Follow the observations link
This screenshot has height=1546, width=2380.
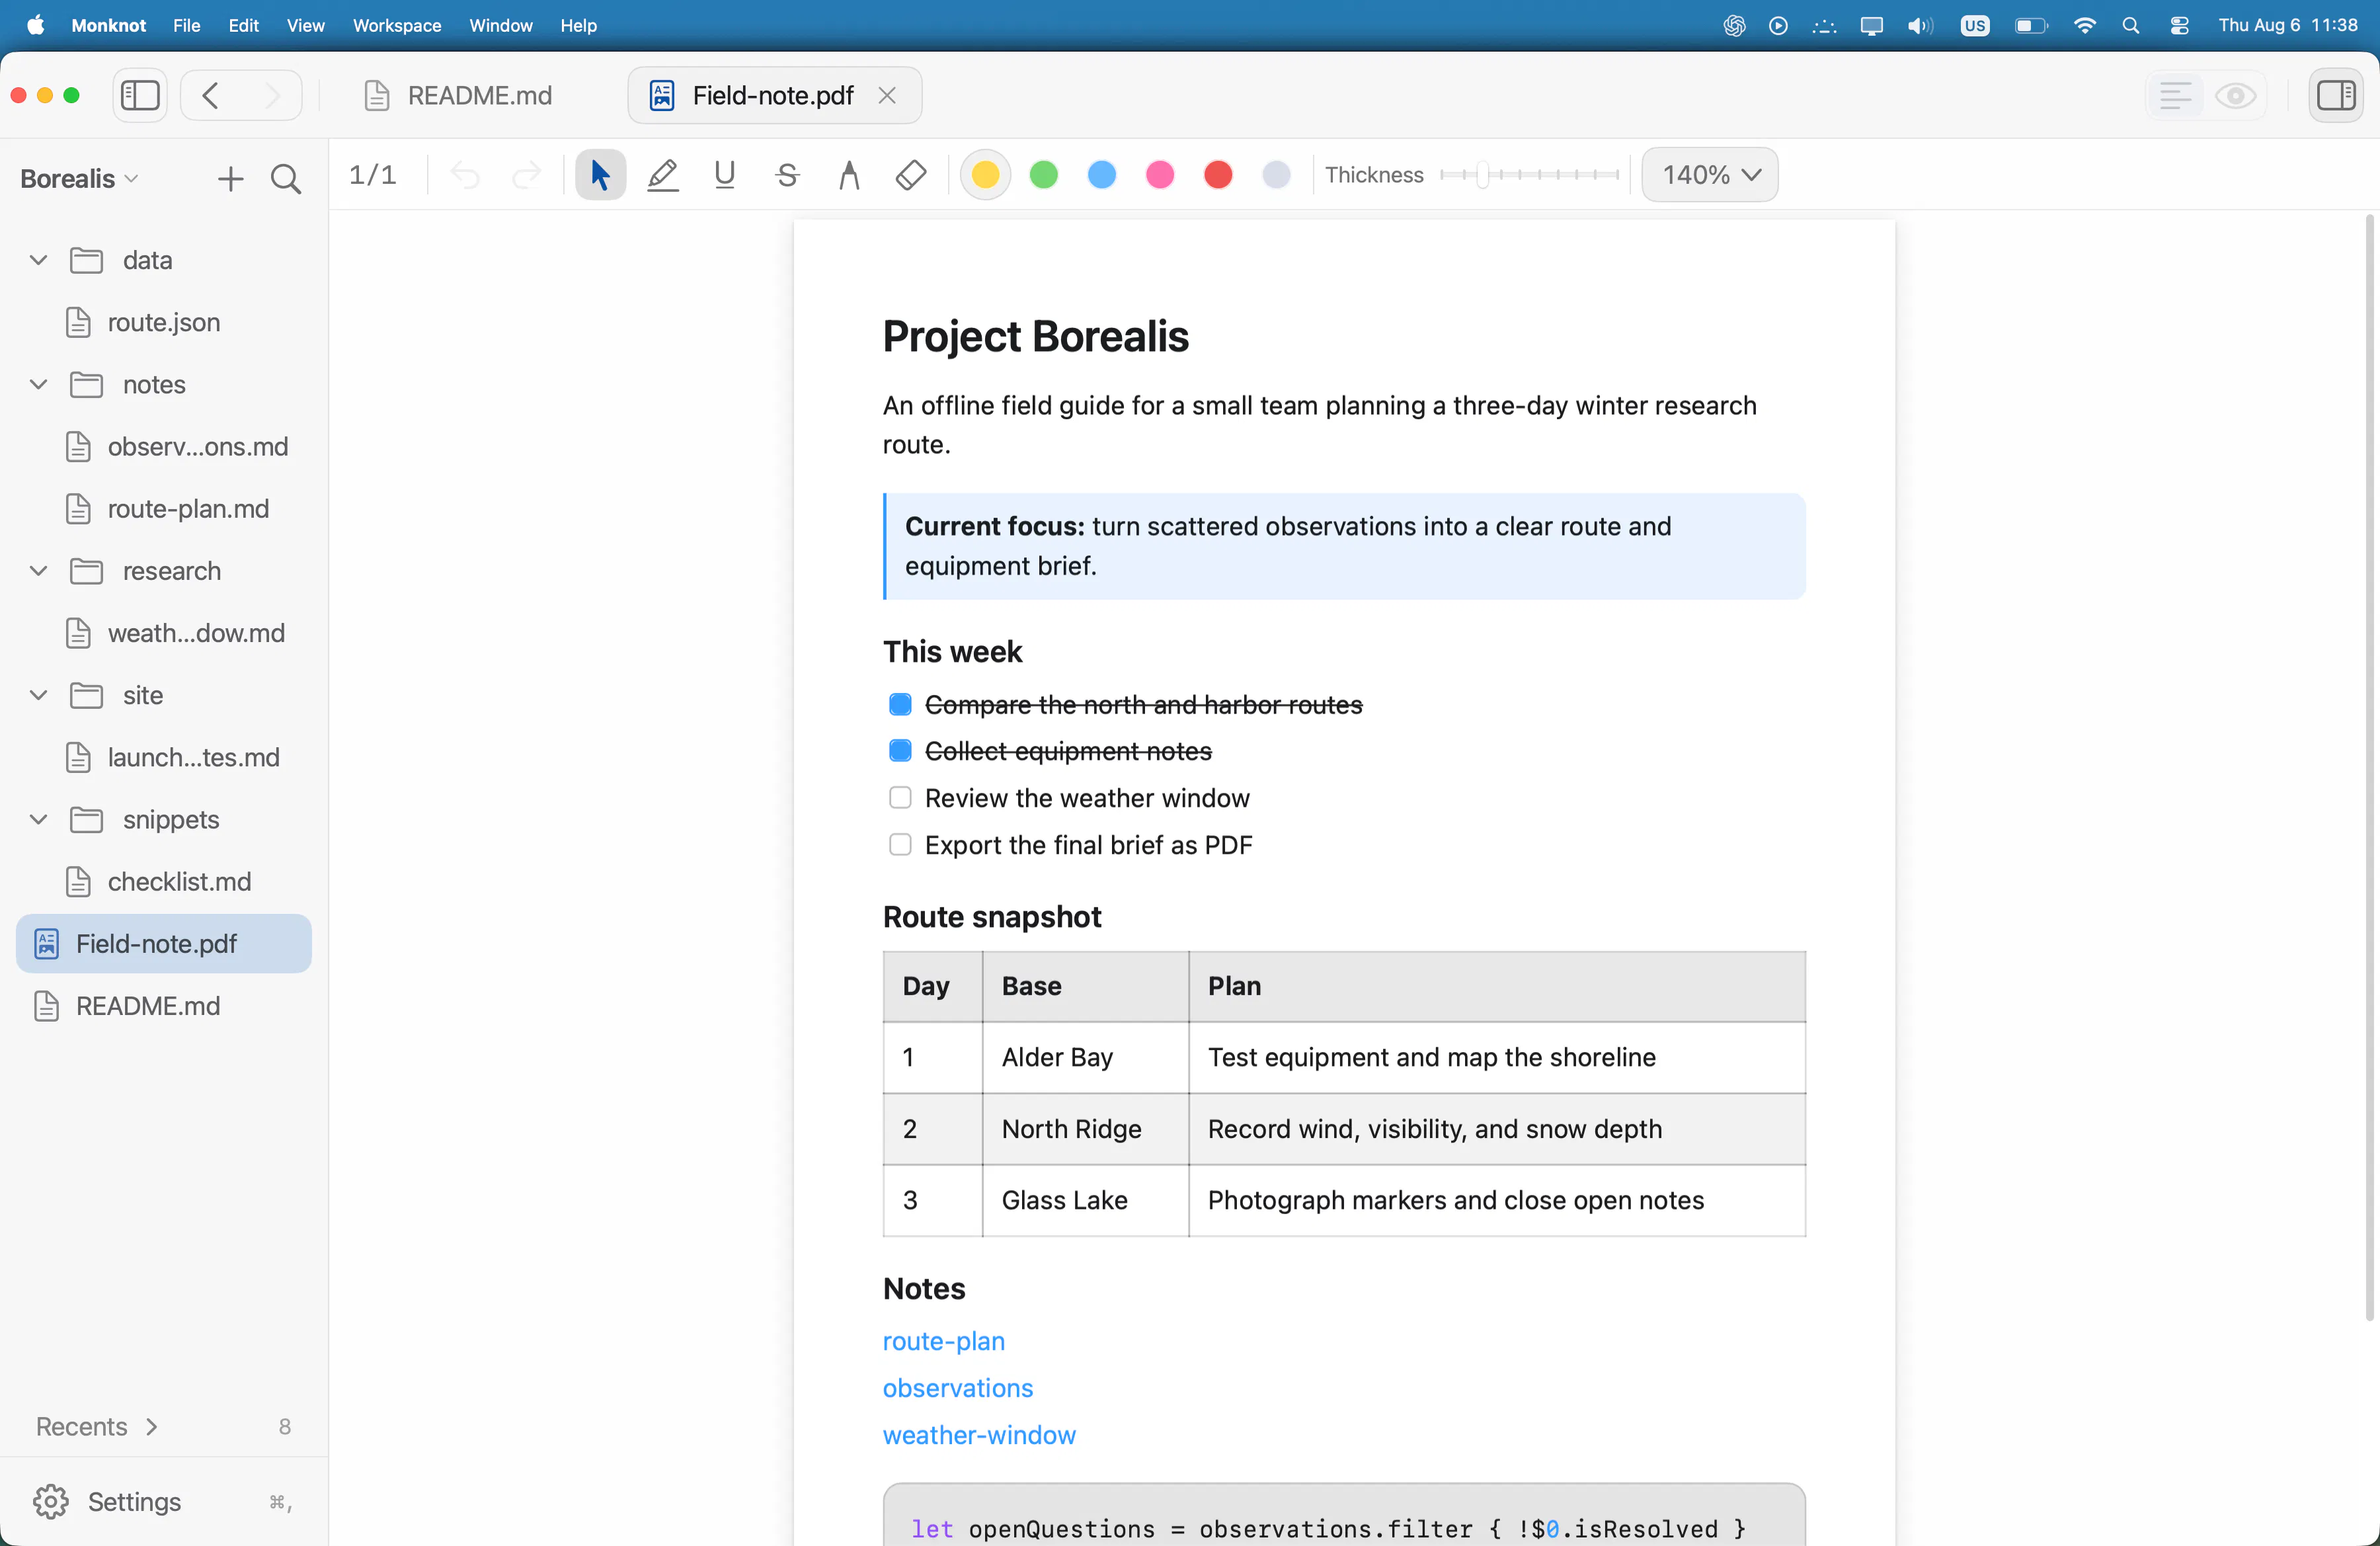tap(957, 1388)
